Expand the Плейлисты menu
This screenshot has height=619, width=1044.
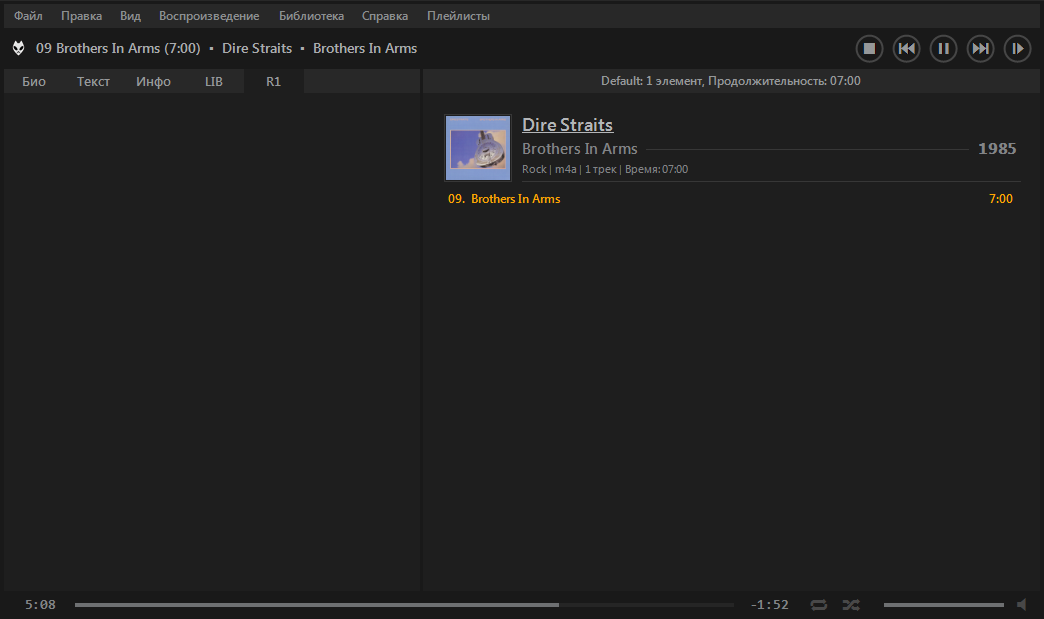coord(458,16)
